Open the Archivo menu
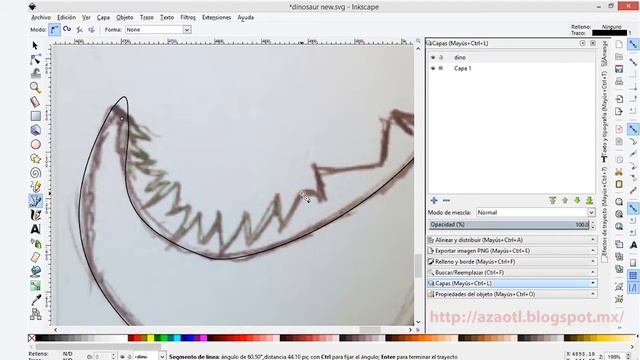640x360 pixels. [41, 18]
